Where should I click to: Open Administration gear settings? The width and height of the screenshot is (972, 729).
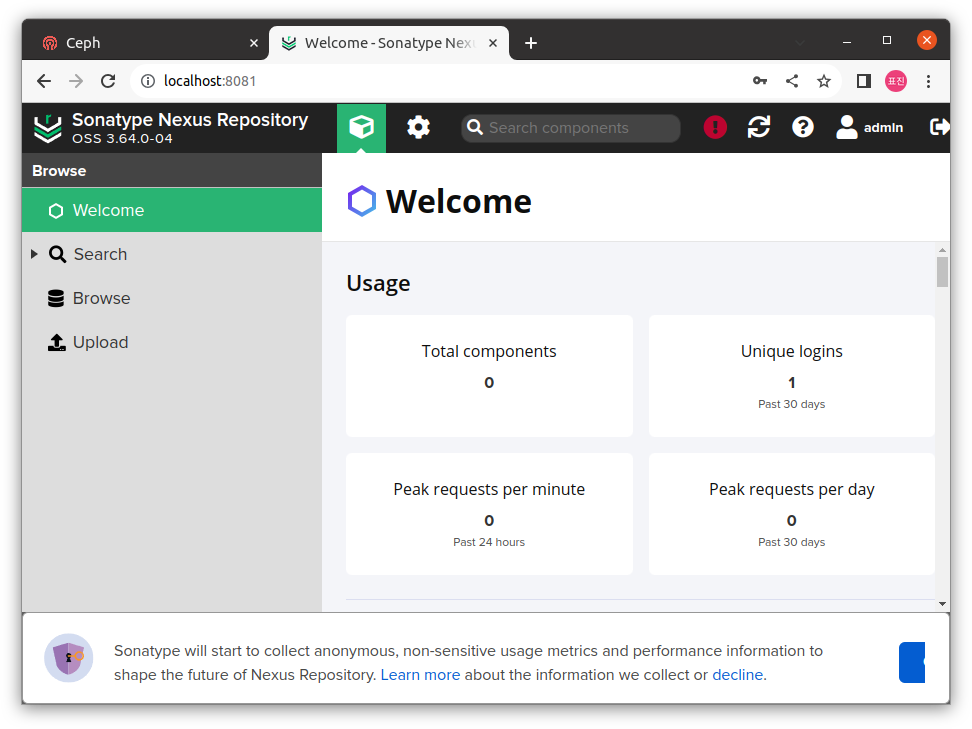tap(418, 128)
